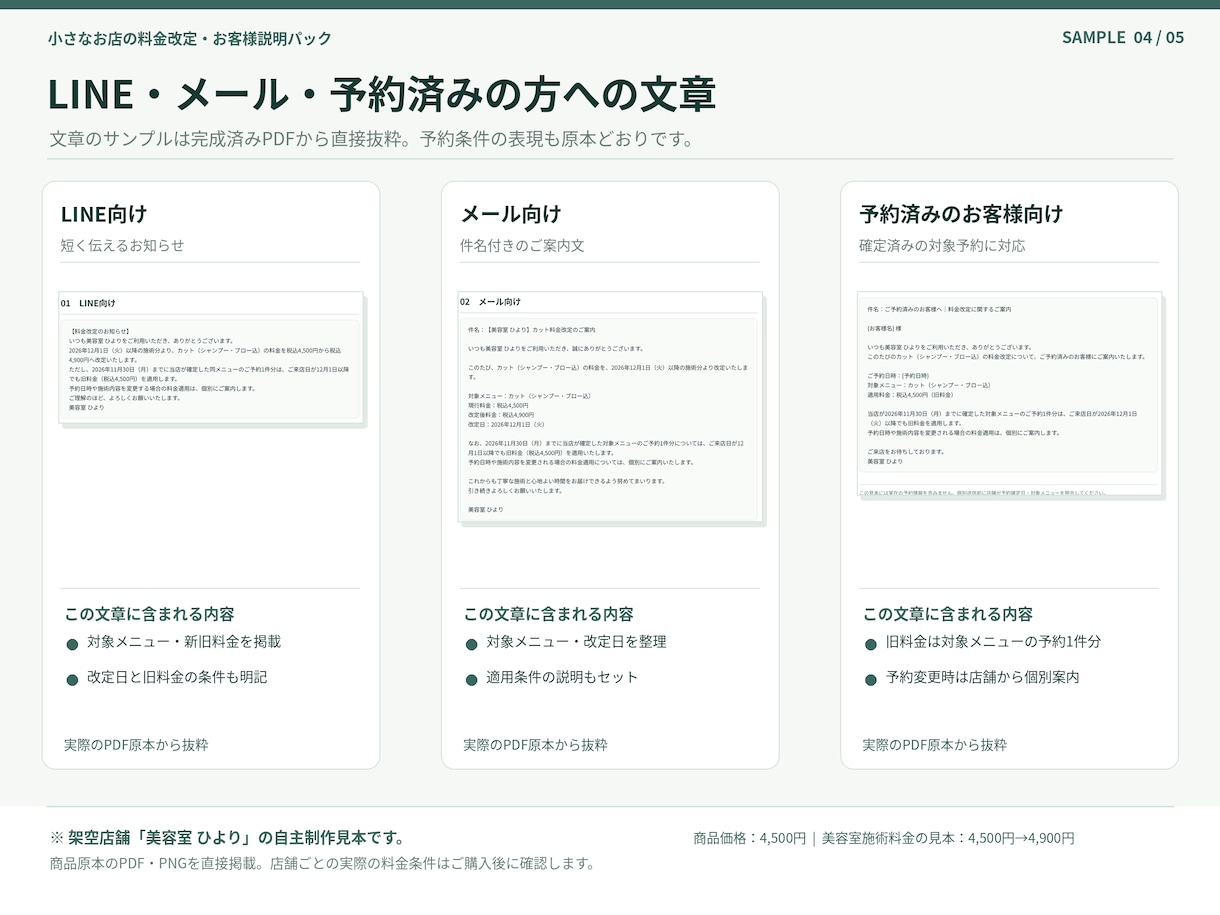Click the 01 LINE向け title inside the preview
This screenshot has width=1220, height=915.
click(x=88, y=303)
